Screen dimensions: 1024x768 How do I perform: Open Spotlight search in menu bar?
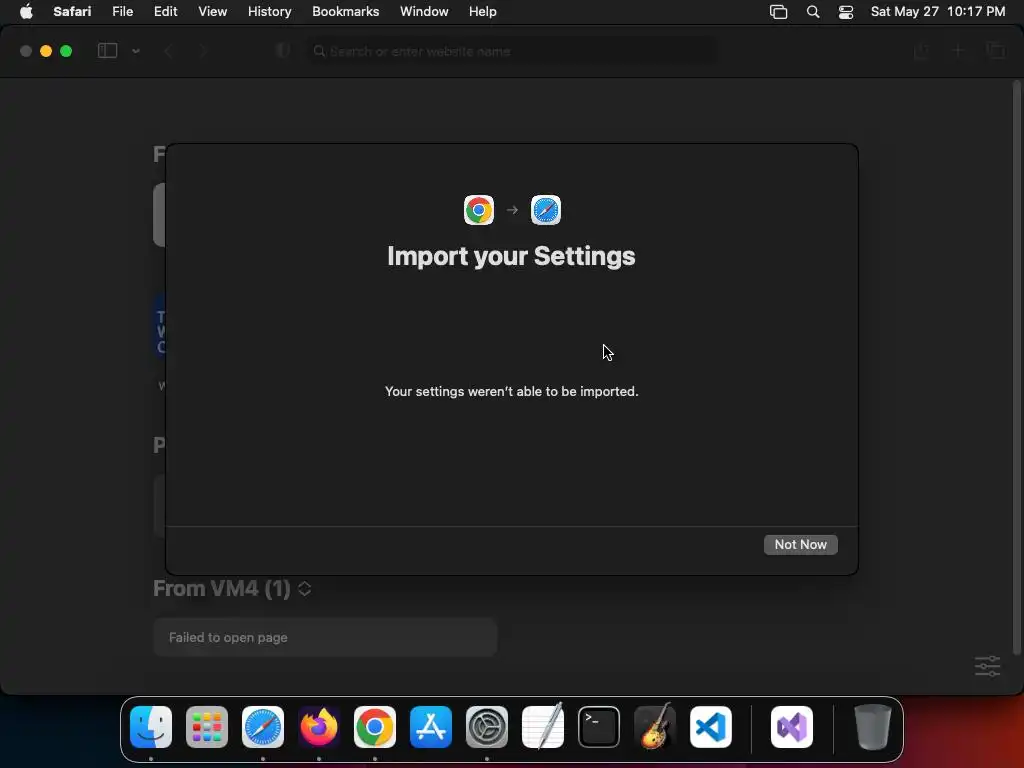point(813,12)
